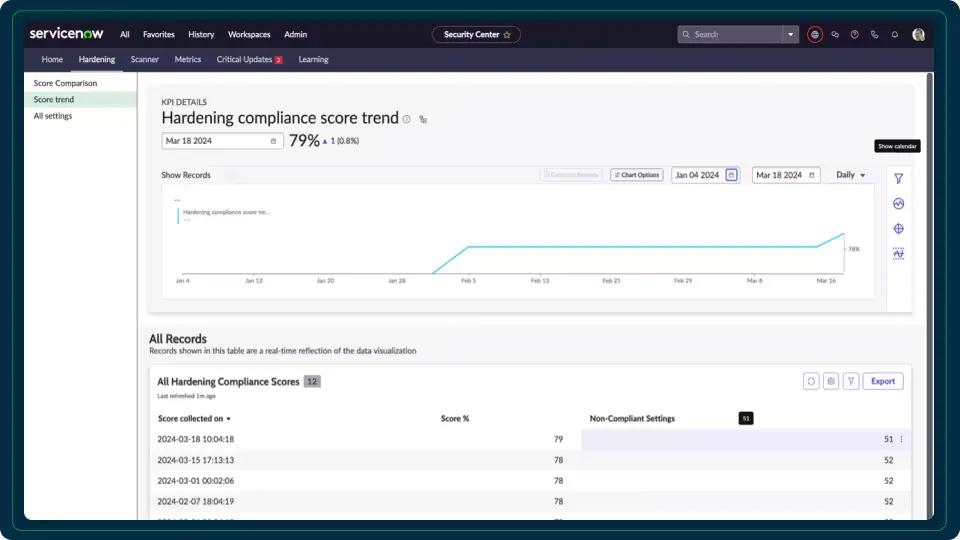960x540 pixels.
Task: Click the Security Center pill button
Action: point(476,35)
